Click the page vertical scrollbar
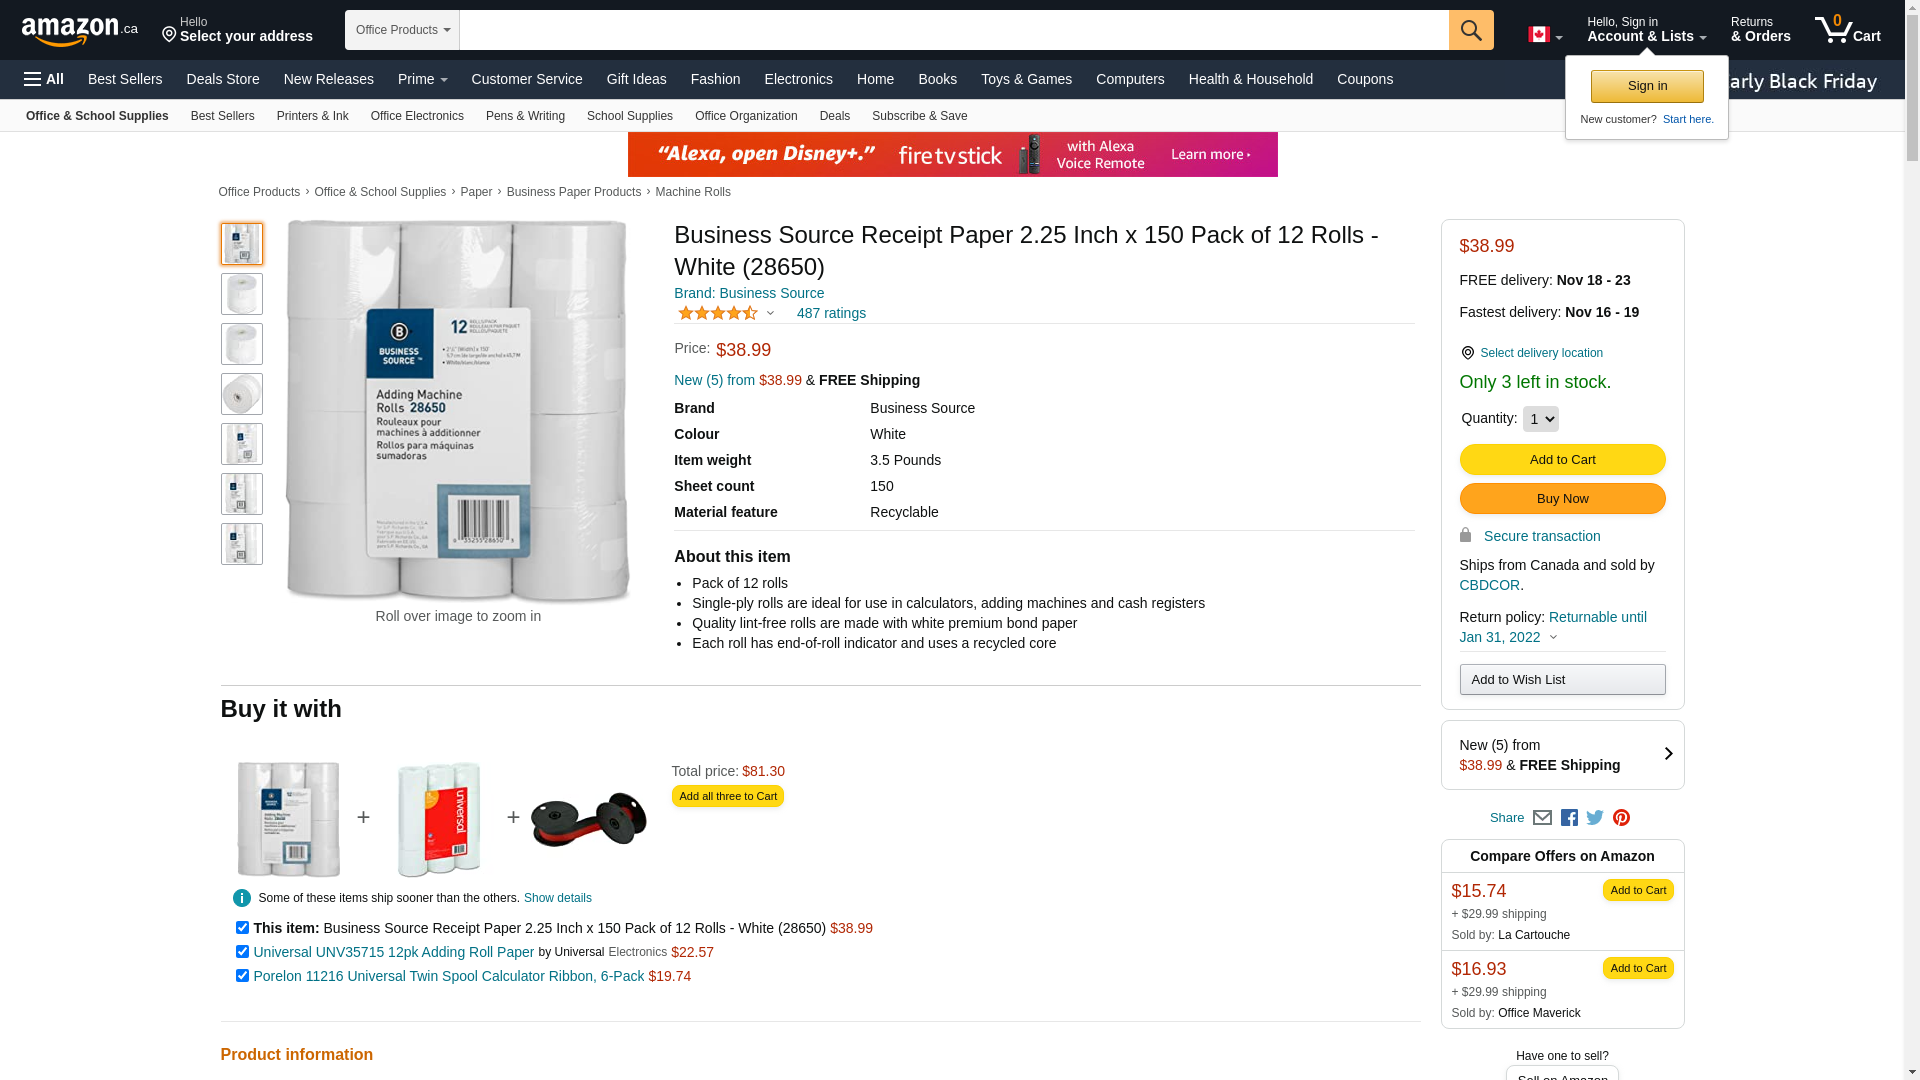 1912,540
